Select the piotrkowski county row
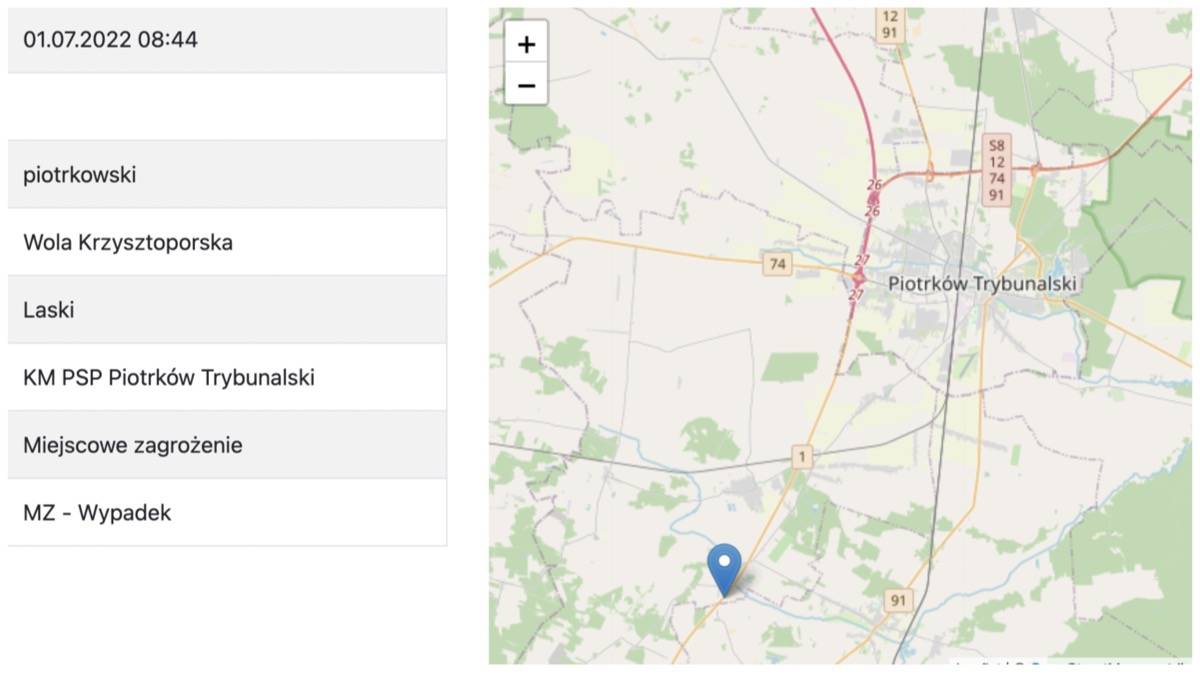Screen dimensions: 1200x674 tap(227, 175)
